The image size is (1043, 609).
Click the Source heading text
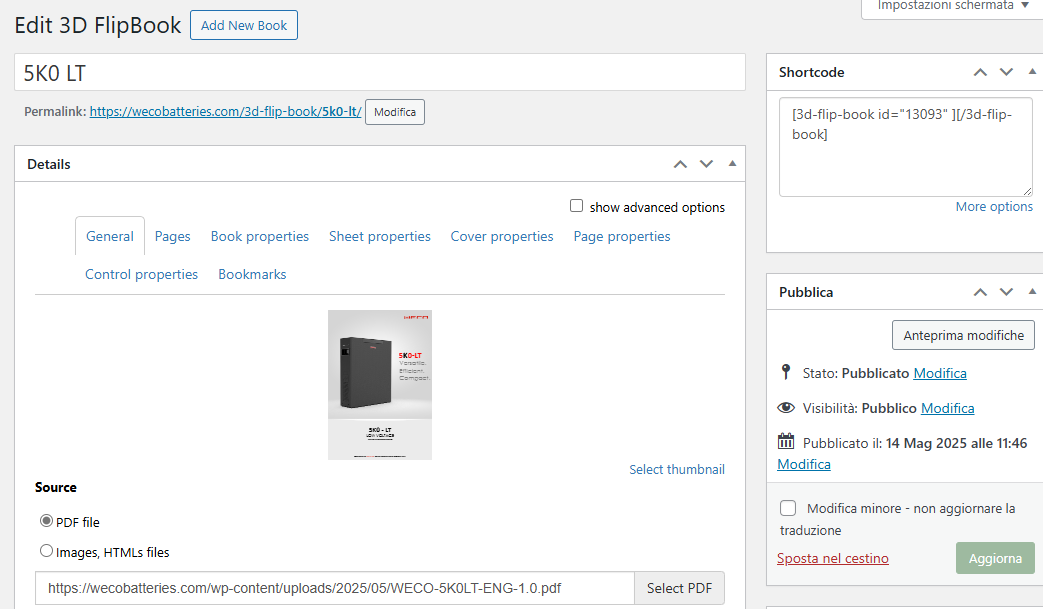coord(56,487)
